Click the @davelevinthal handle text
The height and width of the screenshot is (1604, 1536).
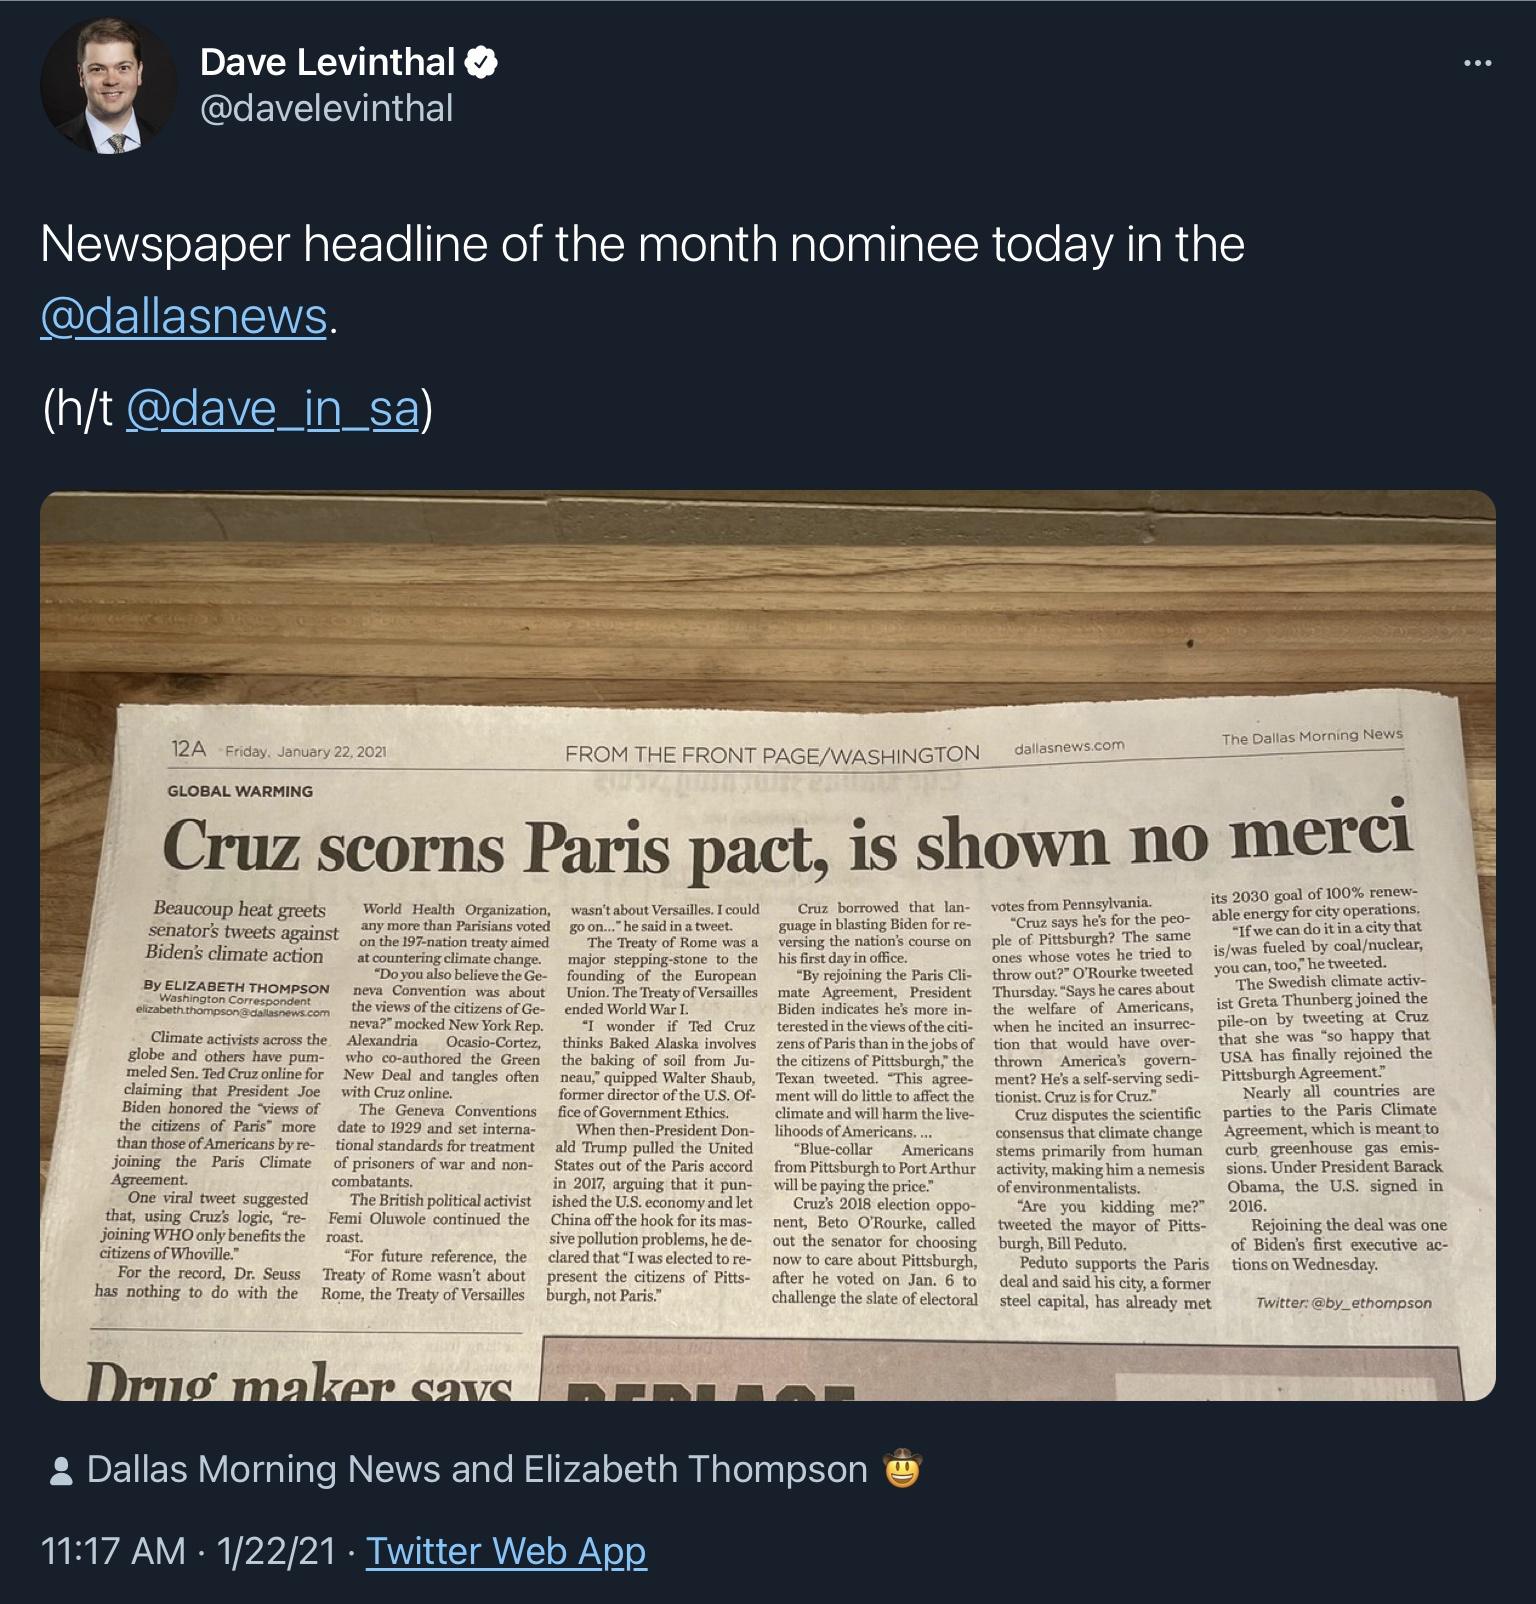click(325, 105)
